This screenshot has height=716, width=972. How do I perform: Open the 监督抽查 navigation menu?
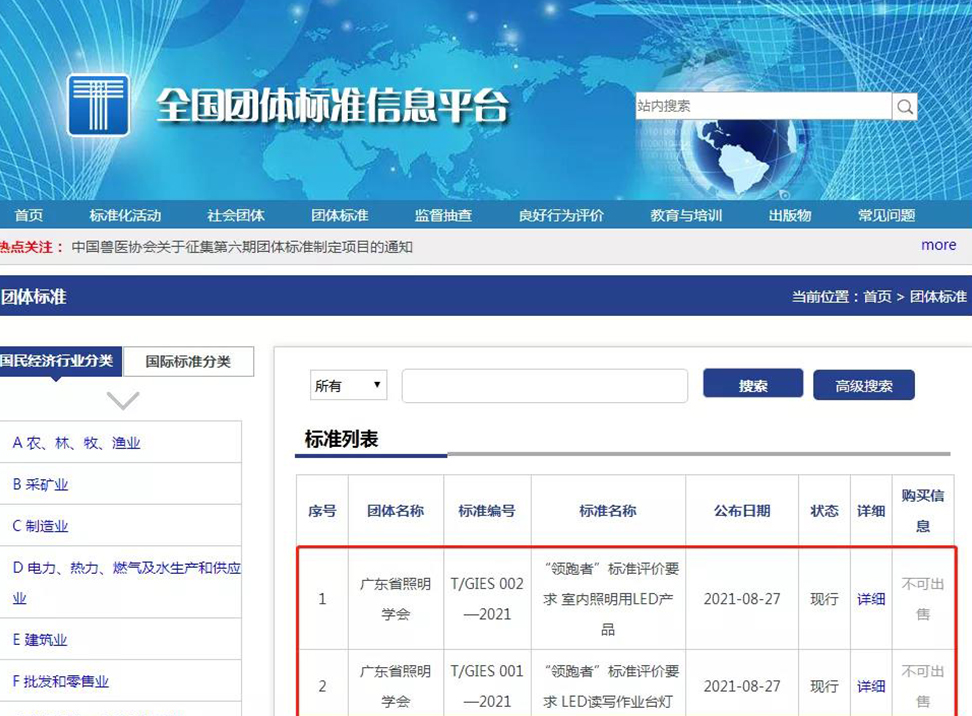click(x=441, y=215)
